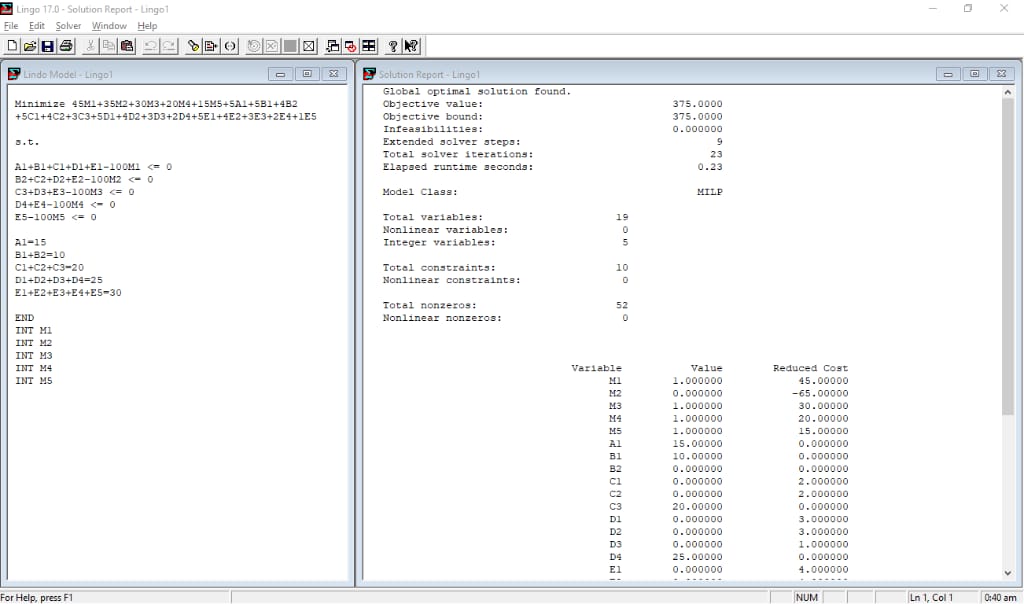Paste using the clipboard toolbar icon

[127, 46]
